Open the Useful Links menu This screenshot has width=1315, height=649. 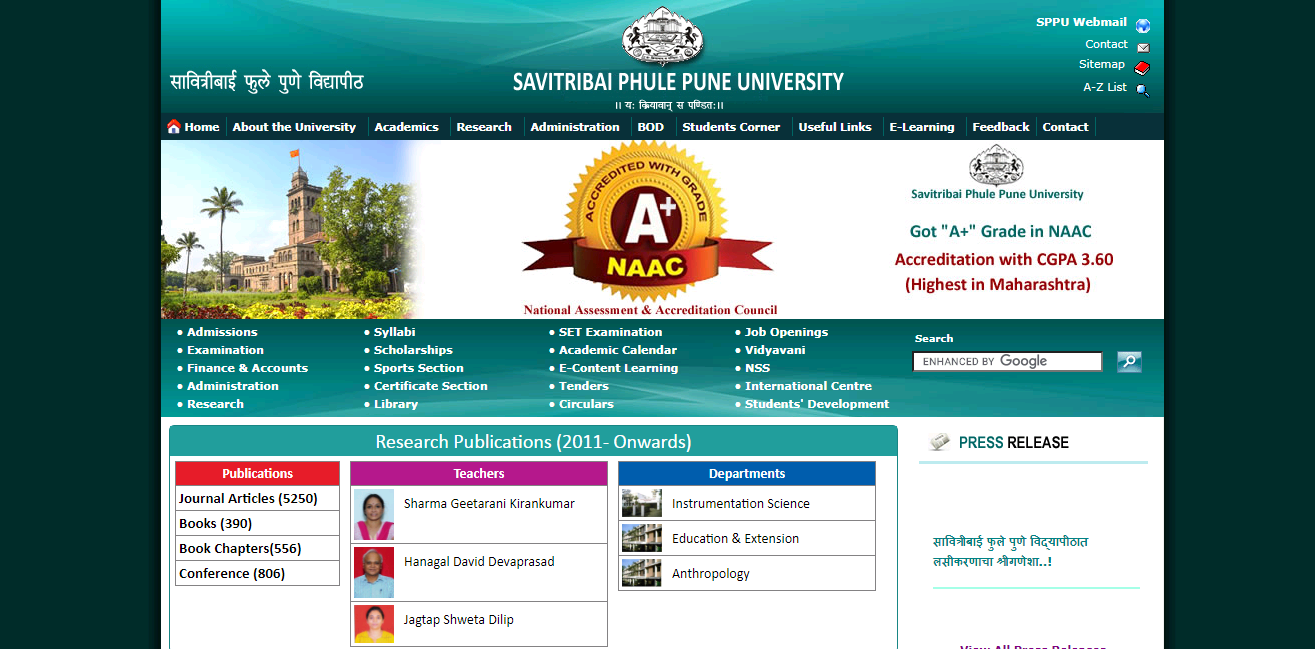(835, 127)
